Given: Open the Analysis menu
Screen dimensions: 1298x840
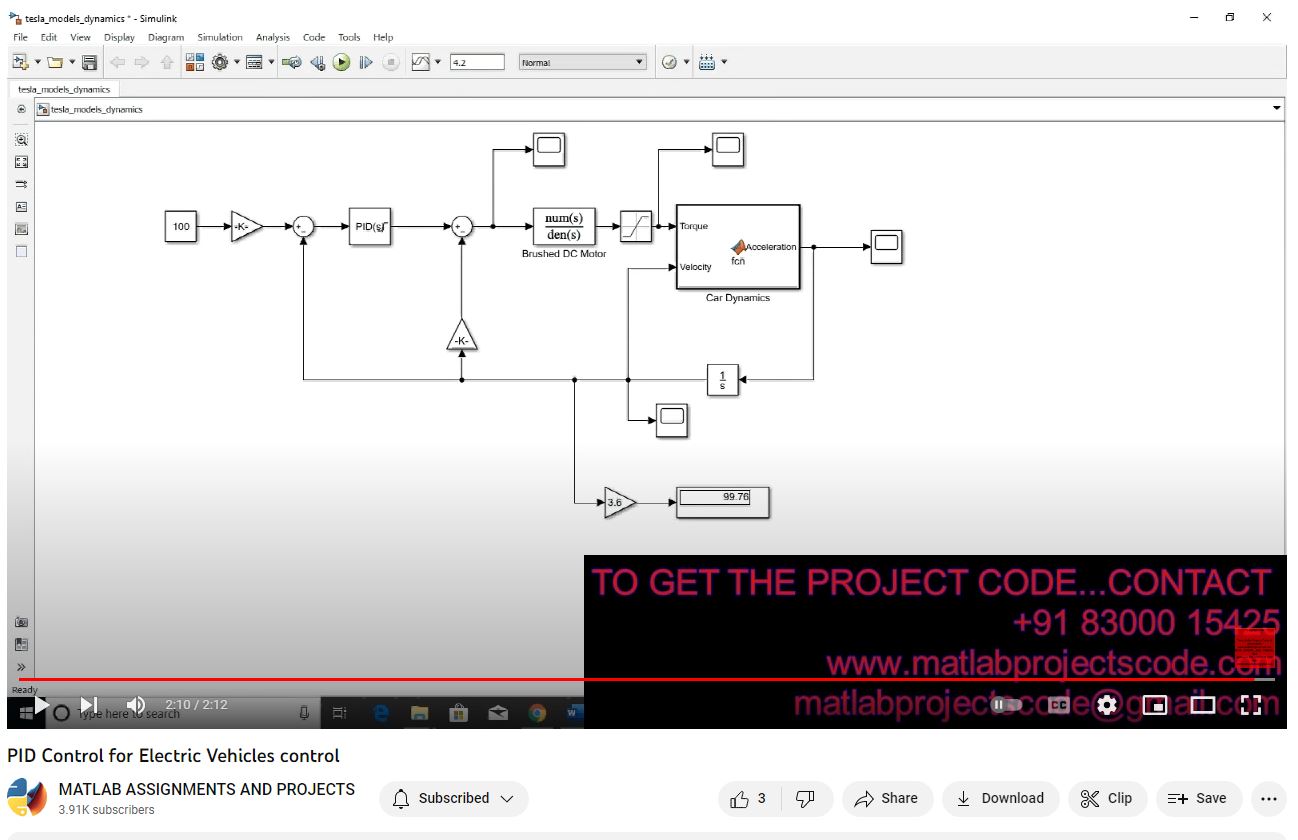Looking at the screenshot, I should [x=273, y=37].
